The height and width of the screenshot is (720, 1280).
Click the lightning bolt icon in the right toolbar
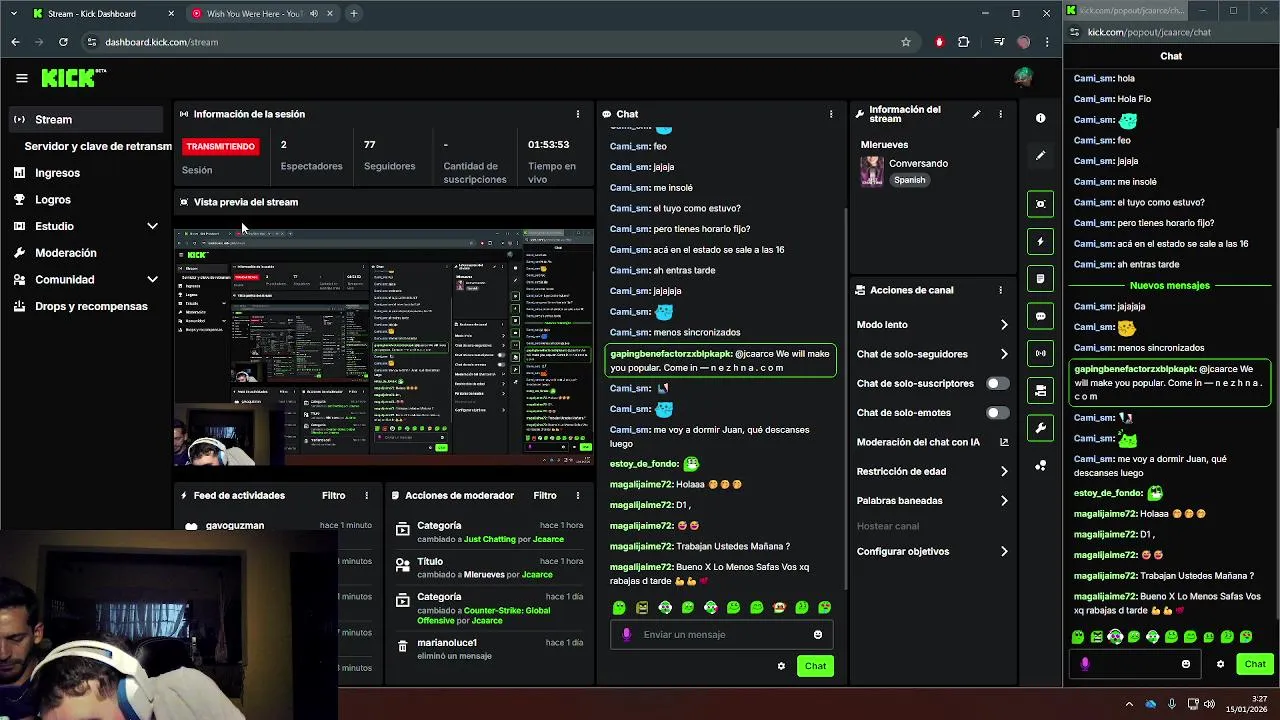point(1040,241)
